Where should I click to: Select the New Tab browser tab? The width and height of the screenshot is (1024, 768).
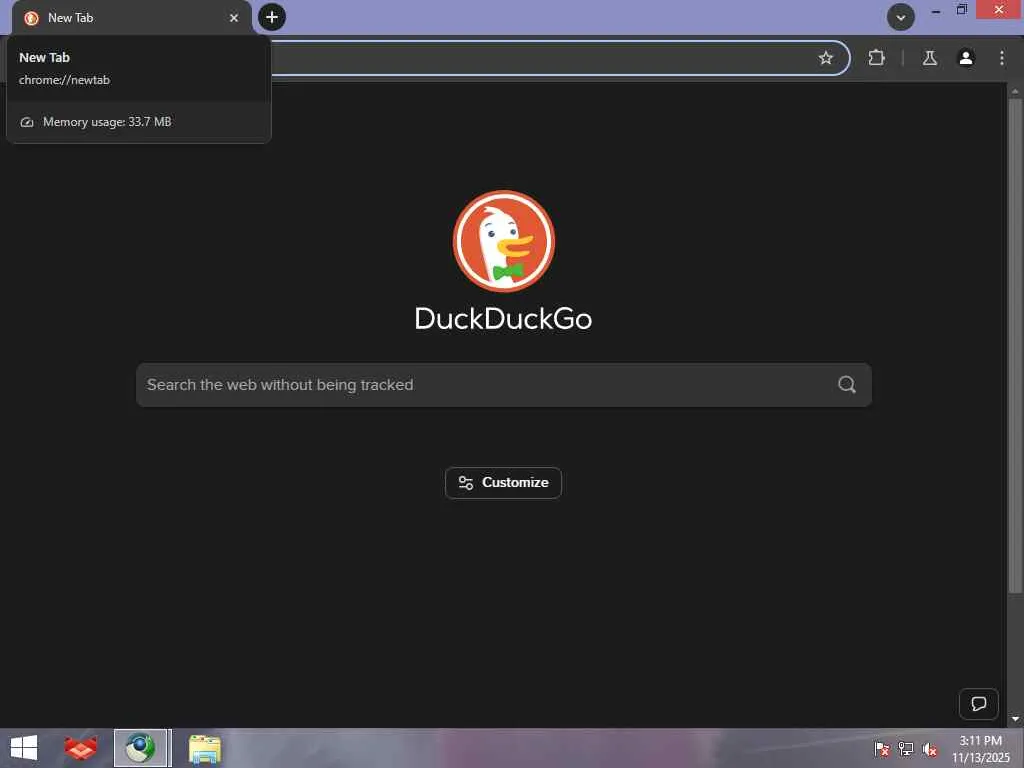coord(131,18)
